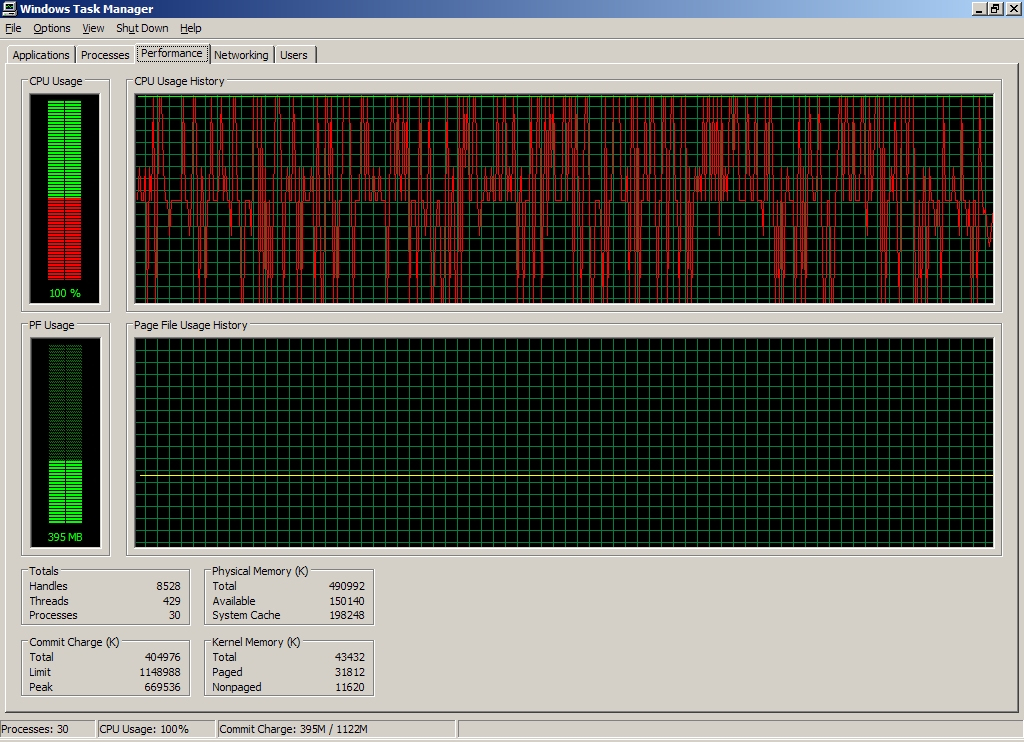Click the '395 MB' PF readout

65,537
